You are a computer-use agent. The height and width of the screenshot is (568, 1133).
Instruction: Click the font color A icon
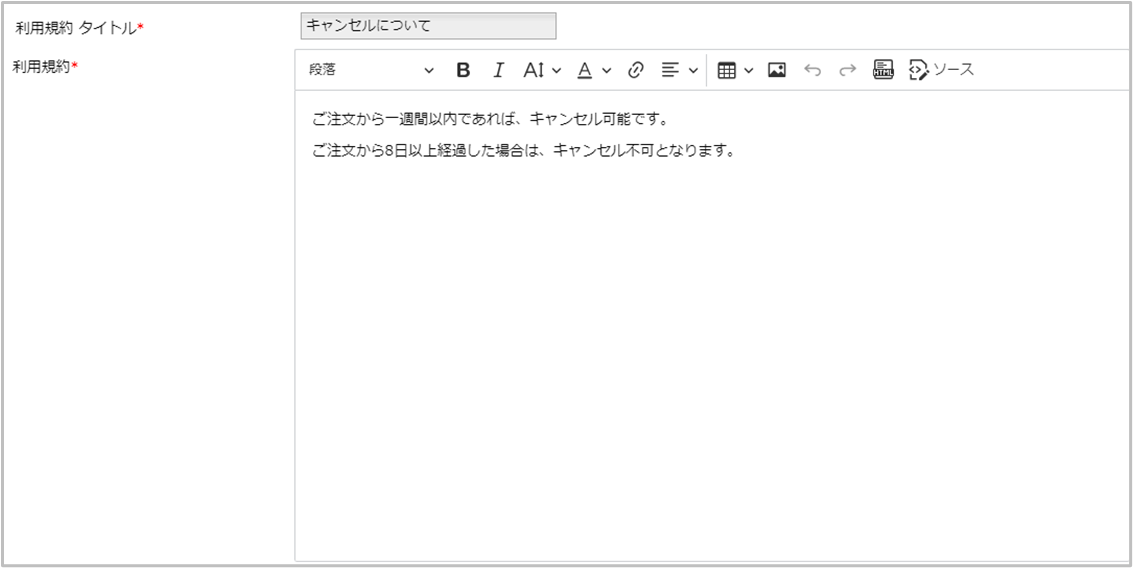pos(585,70)
